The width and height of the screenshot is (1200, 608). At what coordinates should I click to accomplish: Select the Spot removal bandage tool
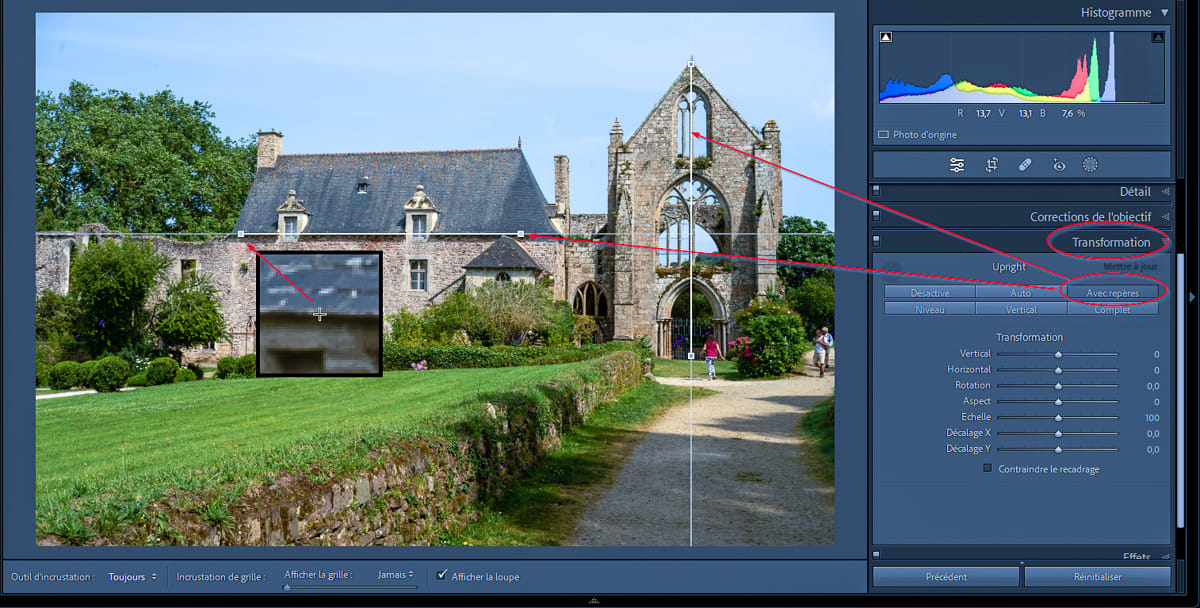click(x=1025, y=165)
